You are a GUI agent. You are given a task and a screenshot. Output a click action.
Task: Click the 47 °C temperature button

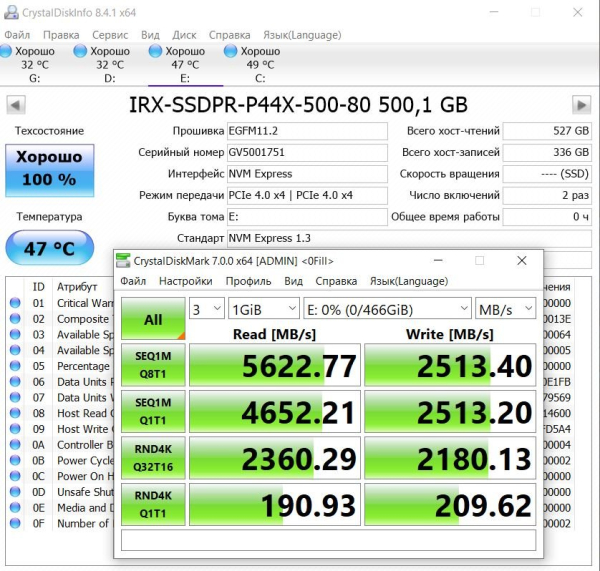[49, 248]
